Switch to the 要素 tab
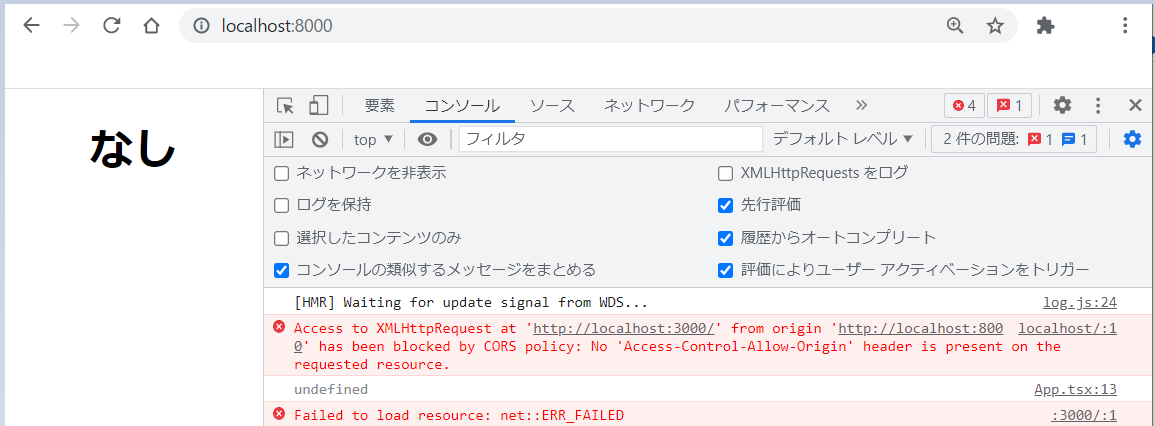 point(379,105)
